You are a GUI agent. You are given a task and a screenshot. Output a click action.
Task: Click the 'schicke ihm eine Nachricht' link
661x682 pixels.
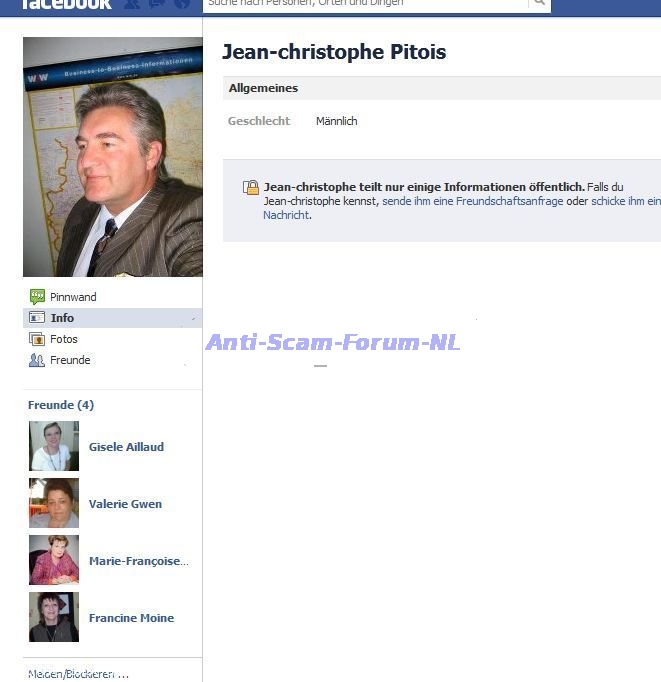pyautogui.click(x=625, y=201)
